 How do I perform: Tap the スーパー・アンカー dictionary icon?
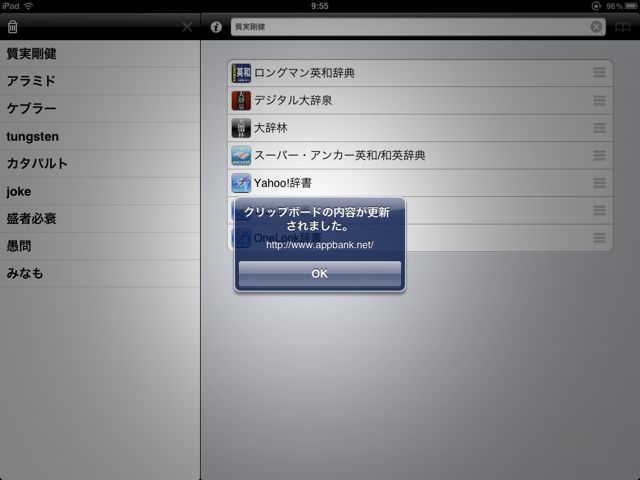tap(241, 156)
